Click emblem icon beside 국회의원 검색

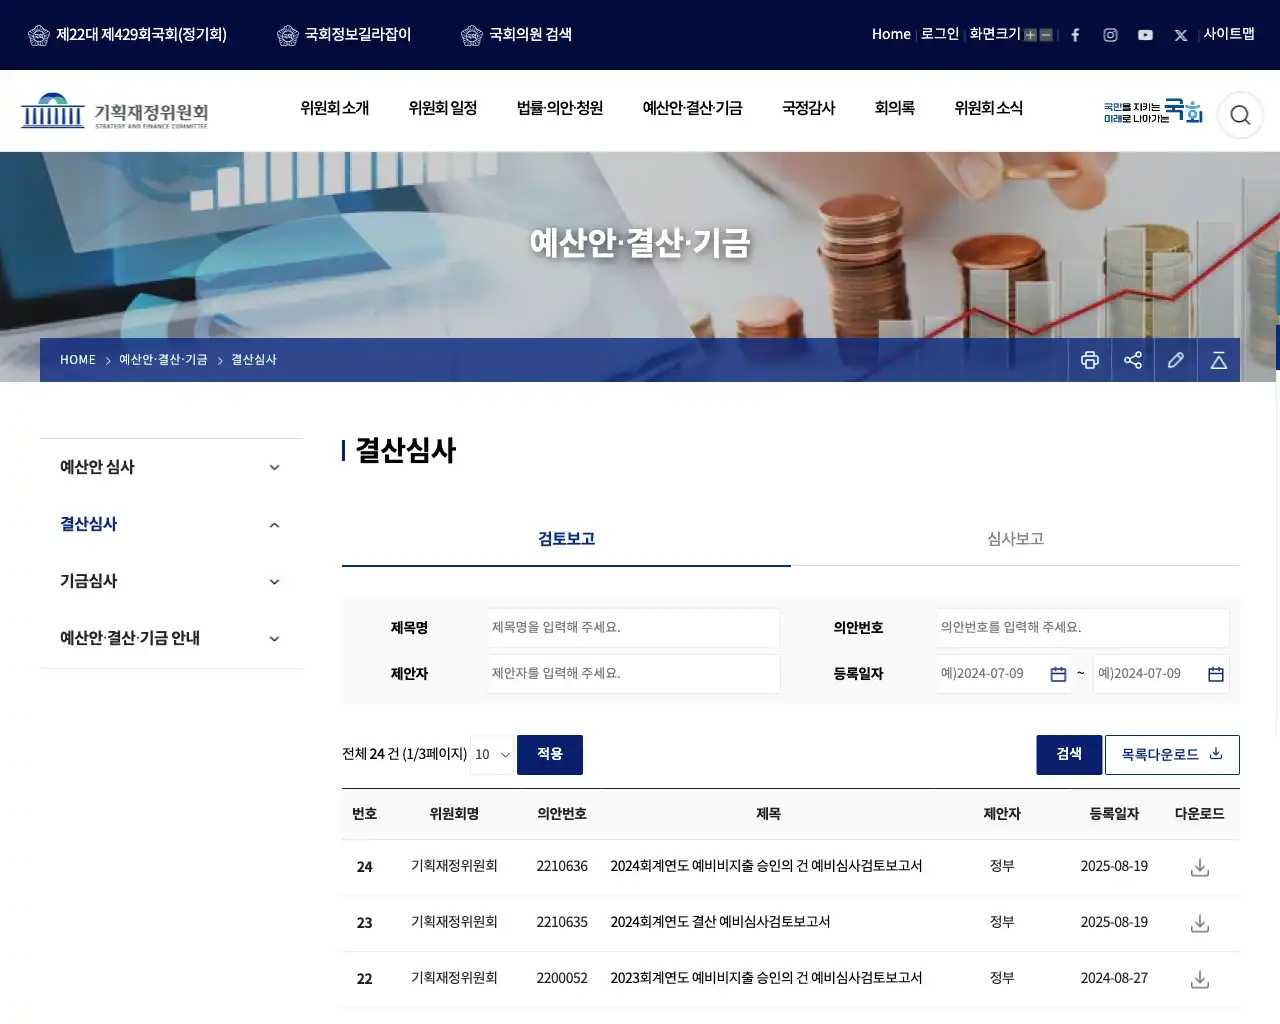point(472,36)
